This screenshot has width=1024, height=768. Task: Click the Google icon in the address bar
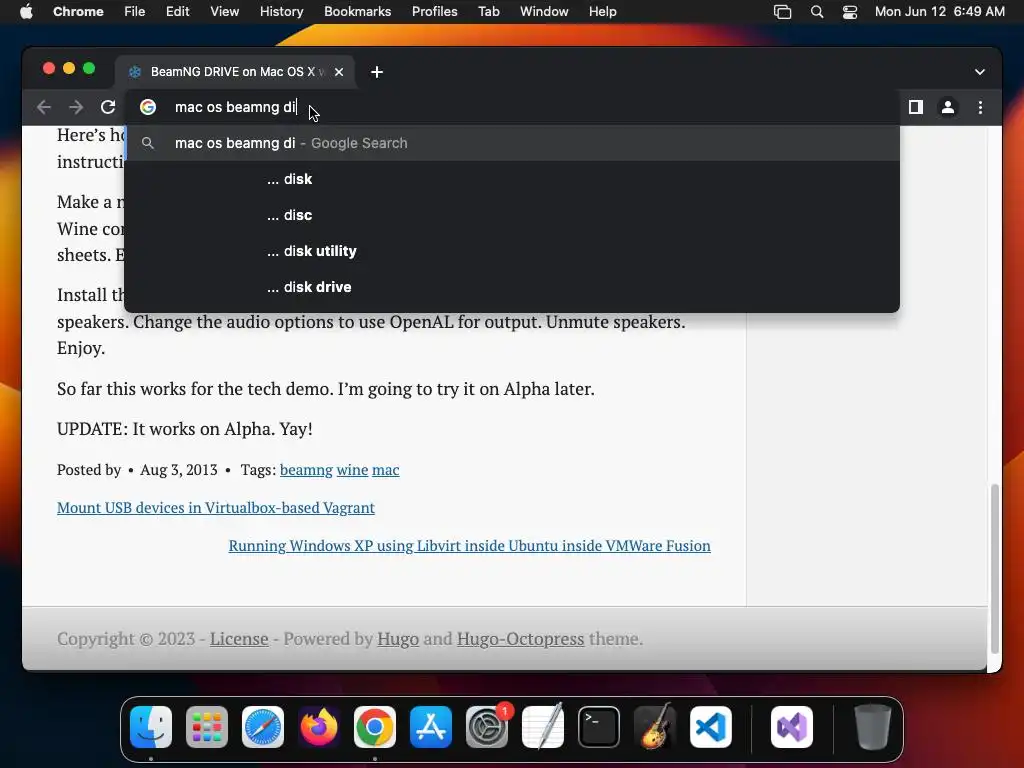pos(148,107)
